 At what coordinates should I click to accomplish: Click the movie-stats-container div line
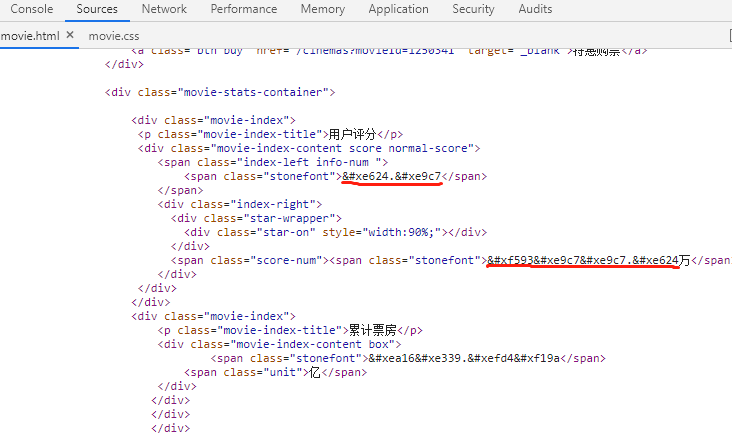(x=220, y=92)
